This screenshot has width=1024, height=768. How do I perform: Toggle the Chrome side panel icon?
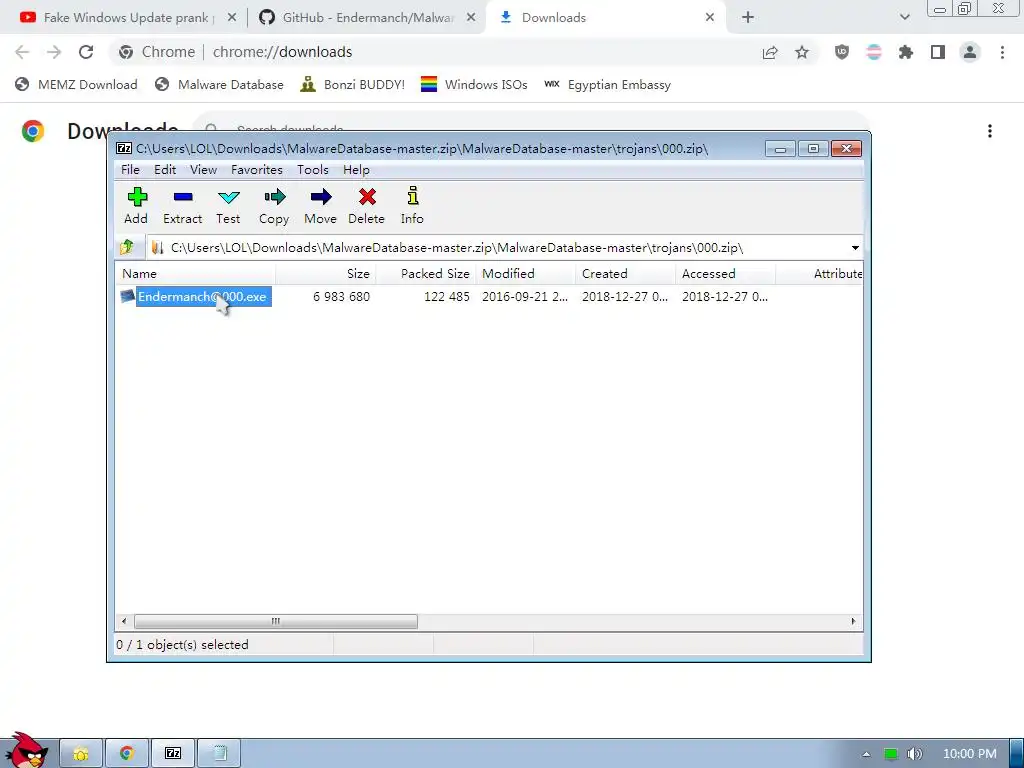click(938, 52)
